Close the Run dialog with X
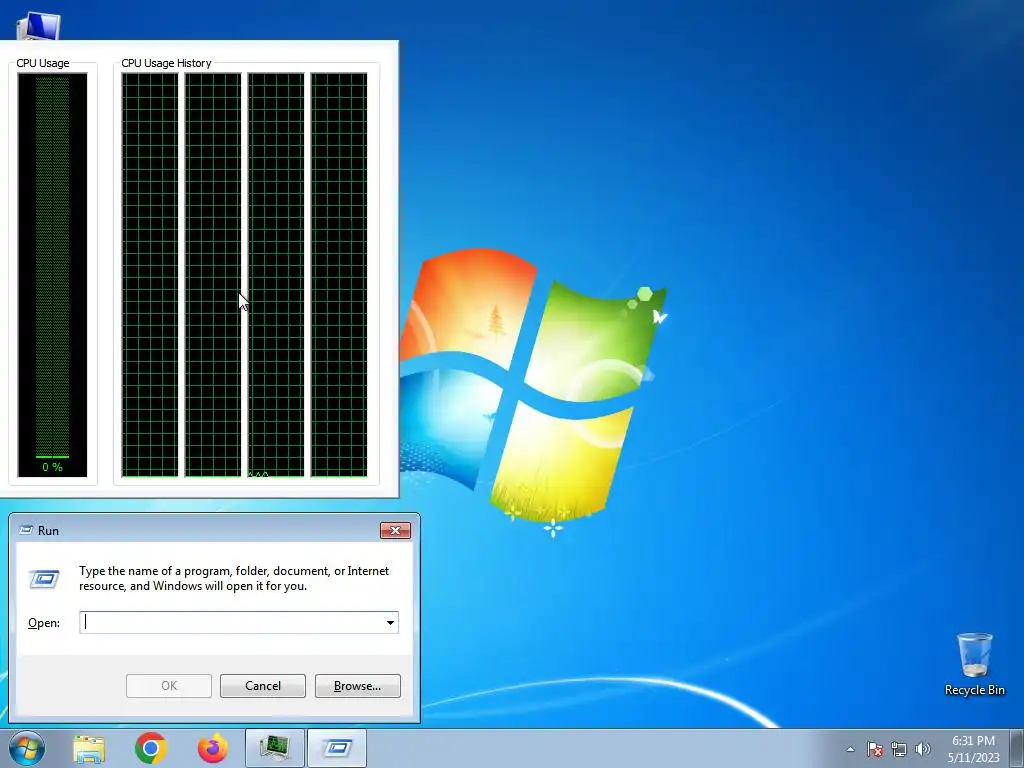 [x=395, y=530]
